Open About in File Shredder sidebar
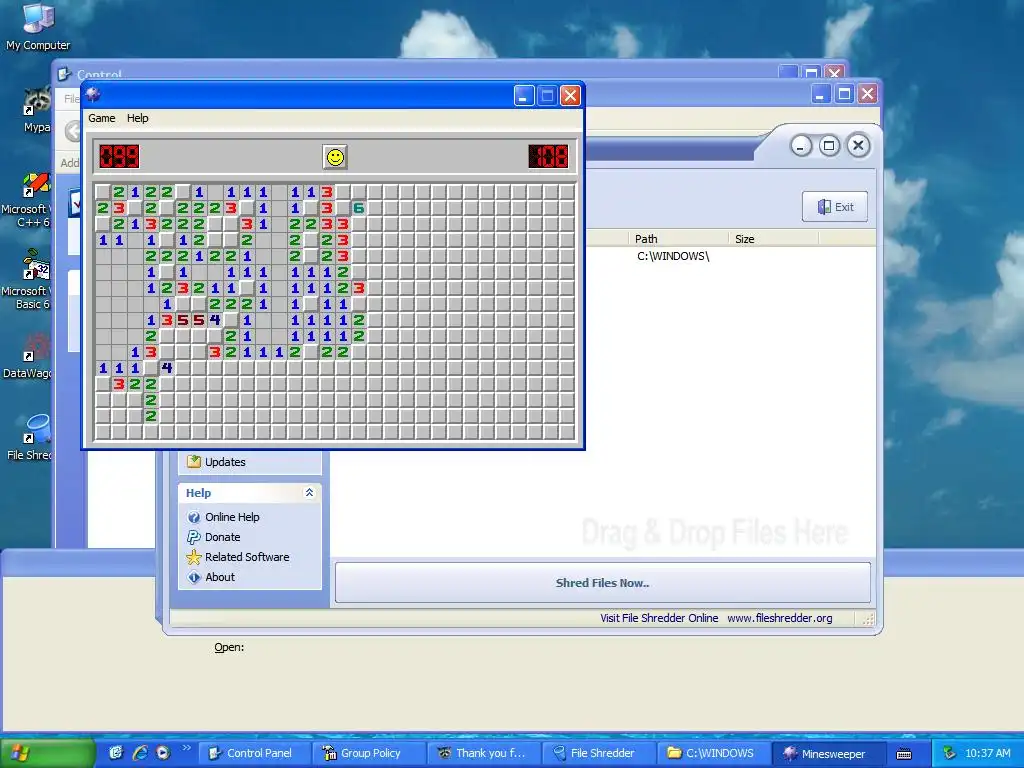The image size is (1024, 768). tap(220, 577)
